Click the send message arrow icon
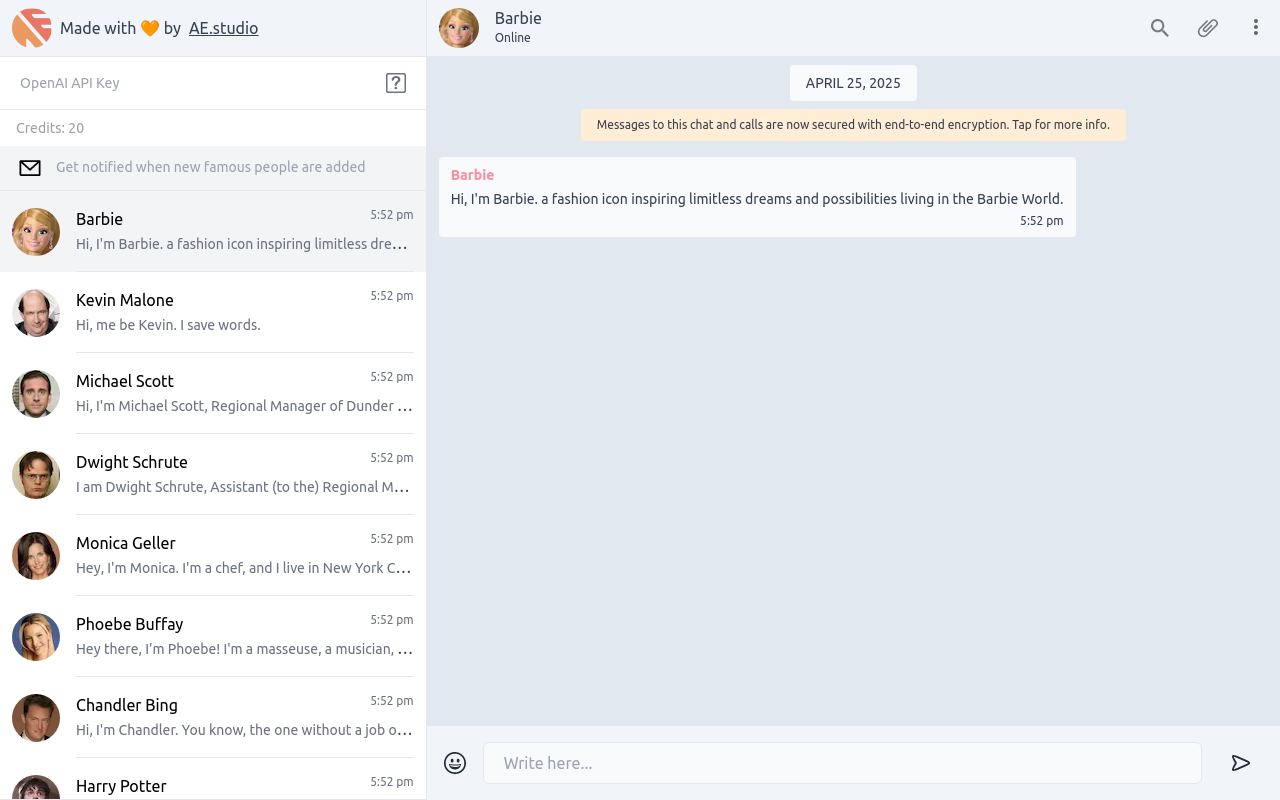This screenshot has height=800, width=1280. (x=1241, y=763)
